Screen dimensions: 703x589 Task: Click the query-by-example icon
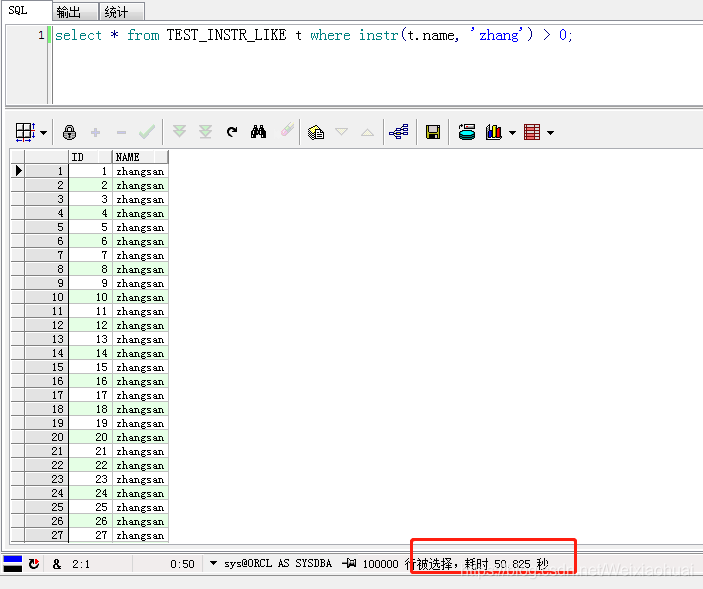click(x=316, y=132)
